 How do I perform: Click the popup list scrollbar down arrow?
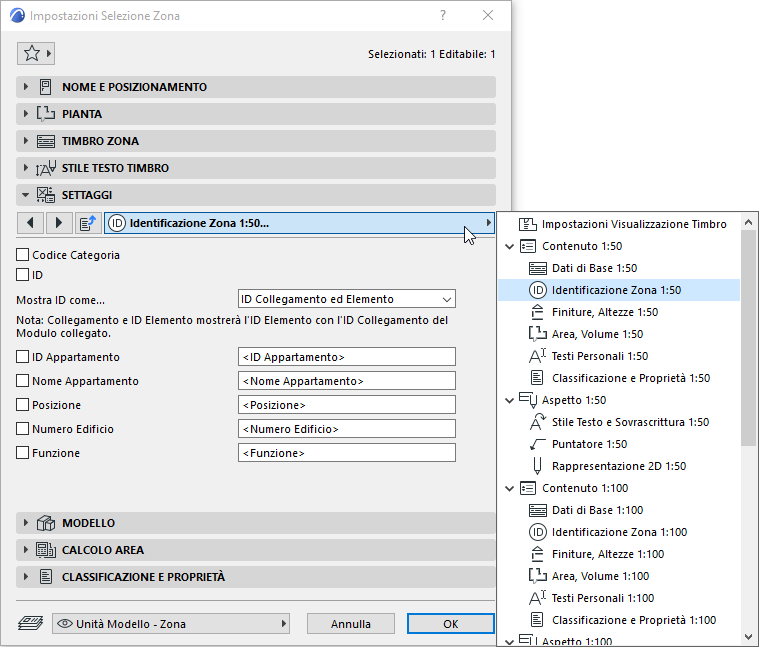pos(748,636)
